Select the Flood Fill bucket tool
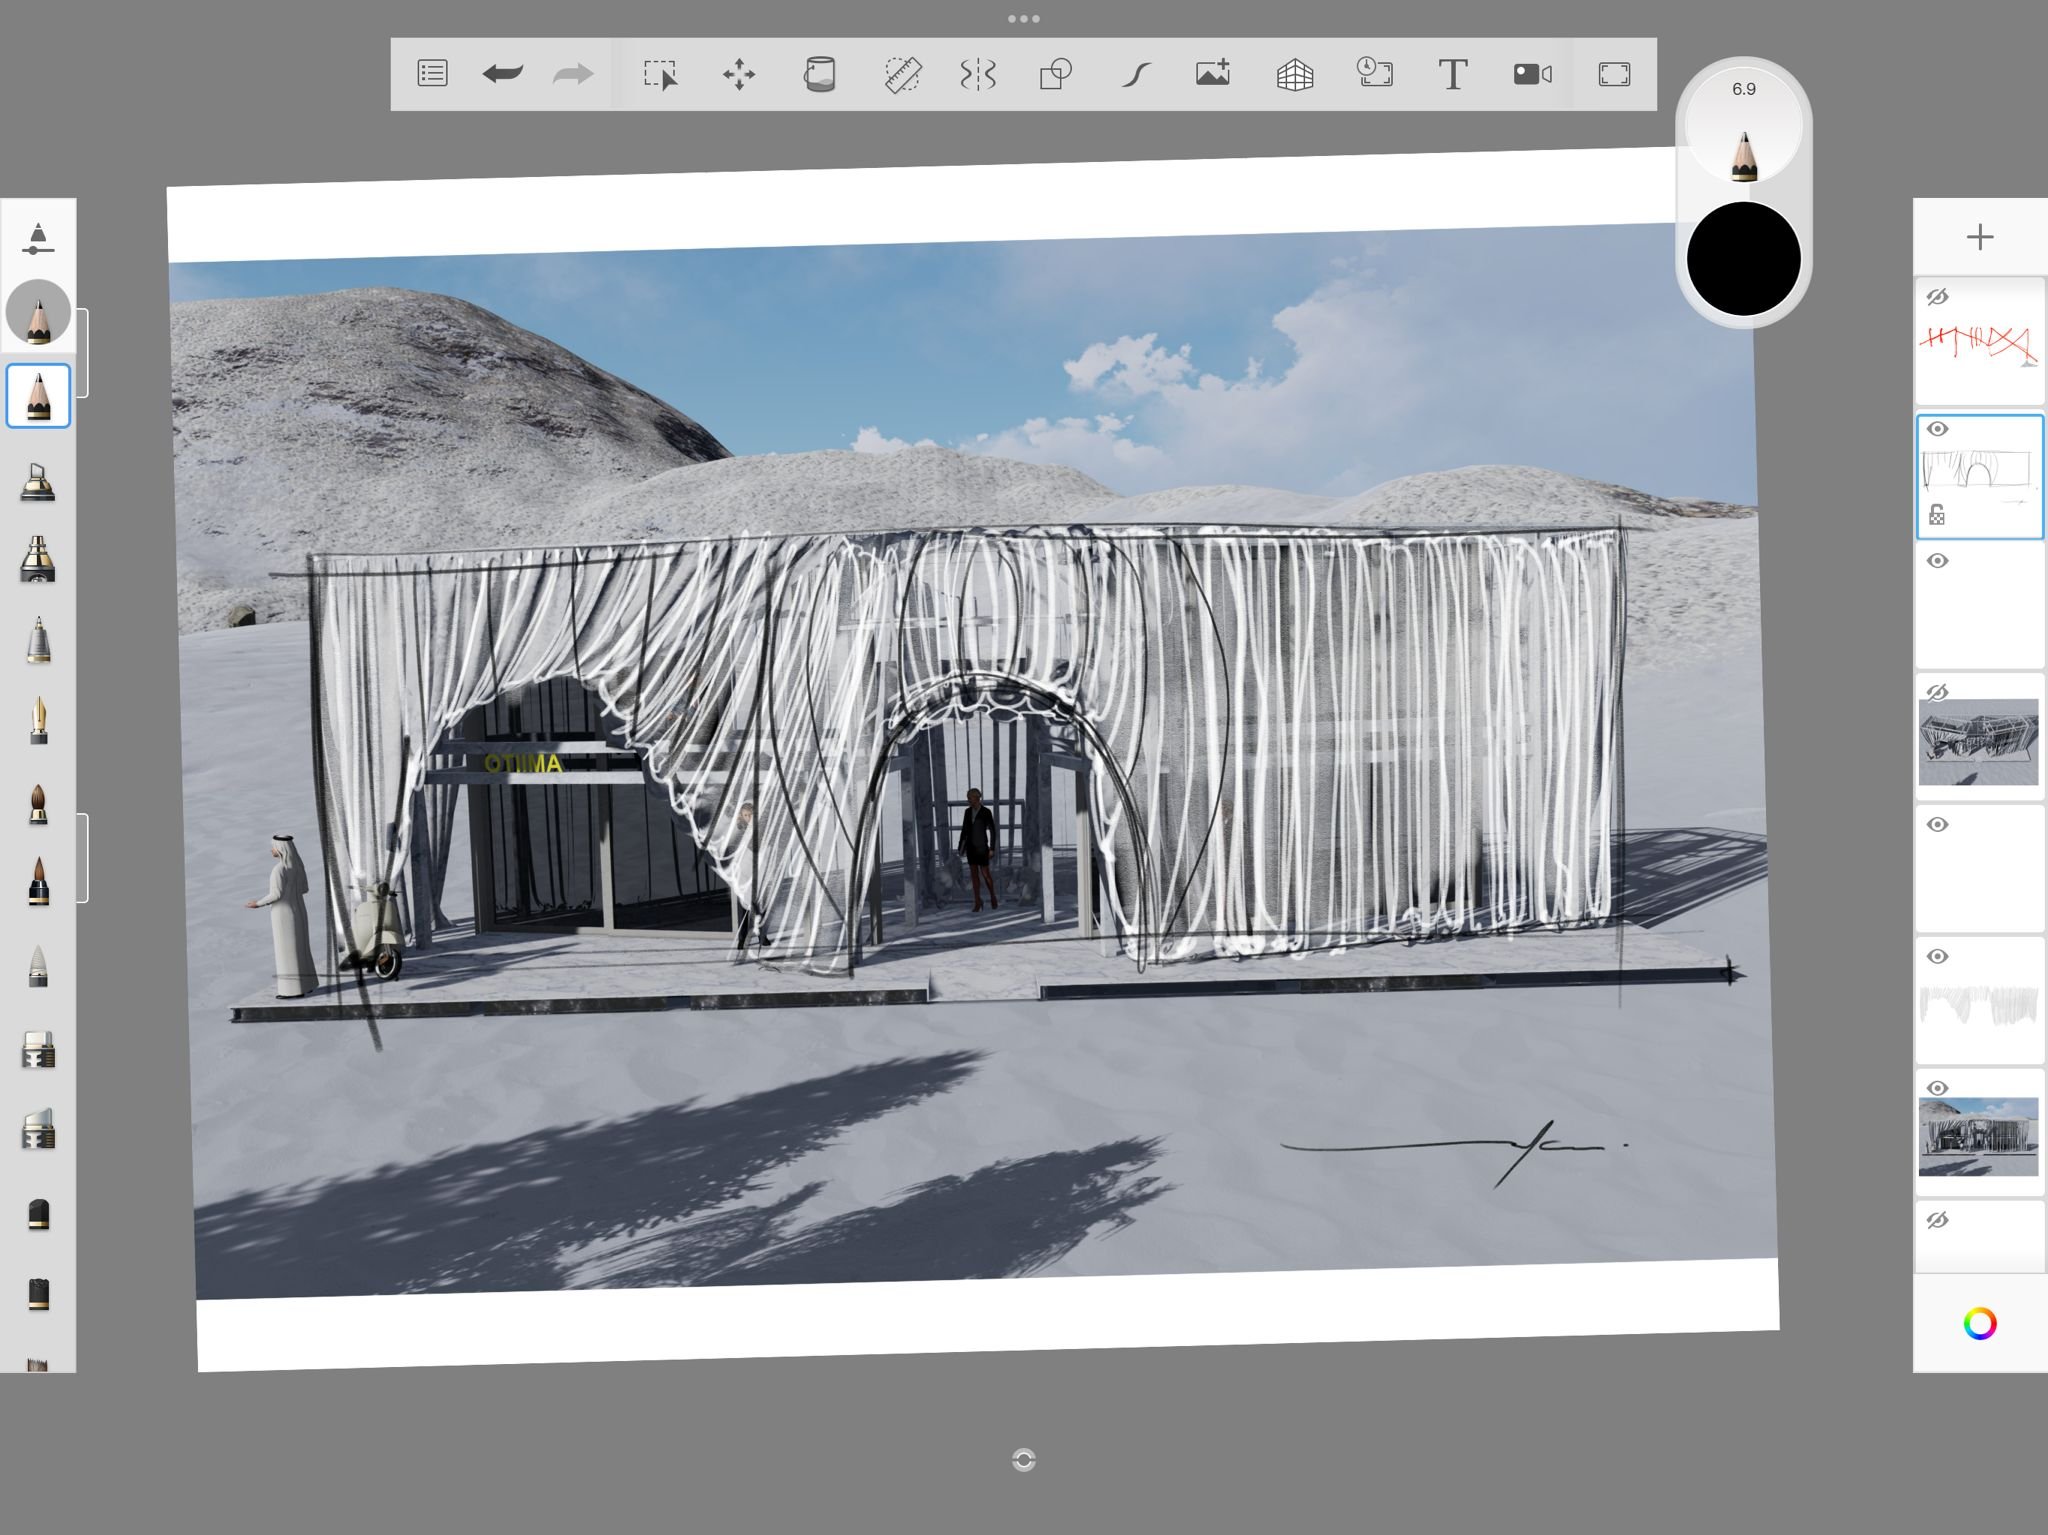This screenshot has width=2048, height=1535. point(819,74)
